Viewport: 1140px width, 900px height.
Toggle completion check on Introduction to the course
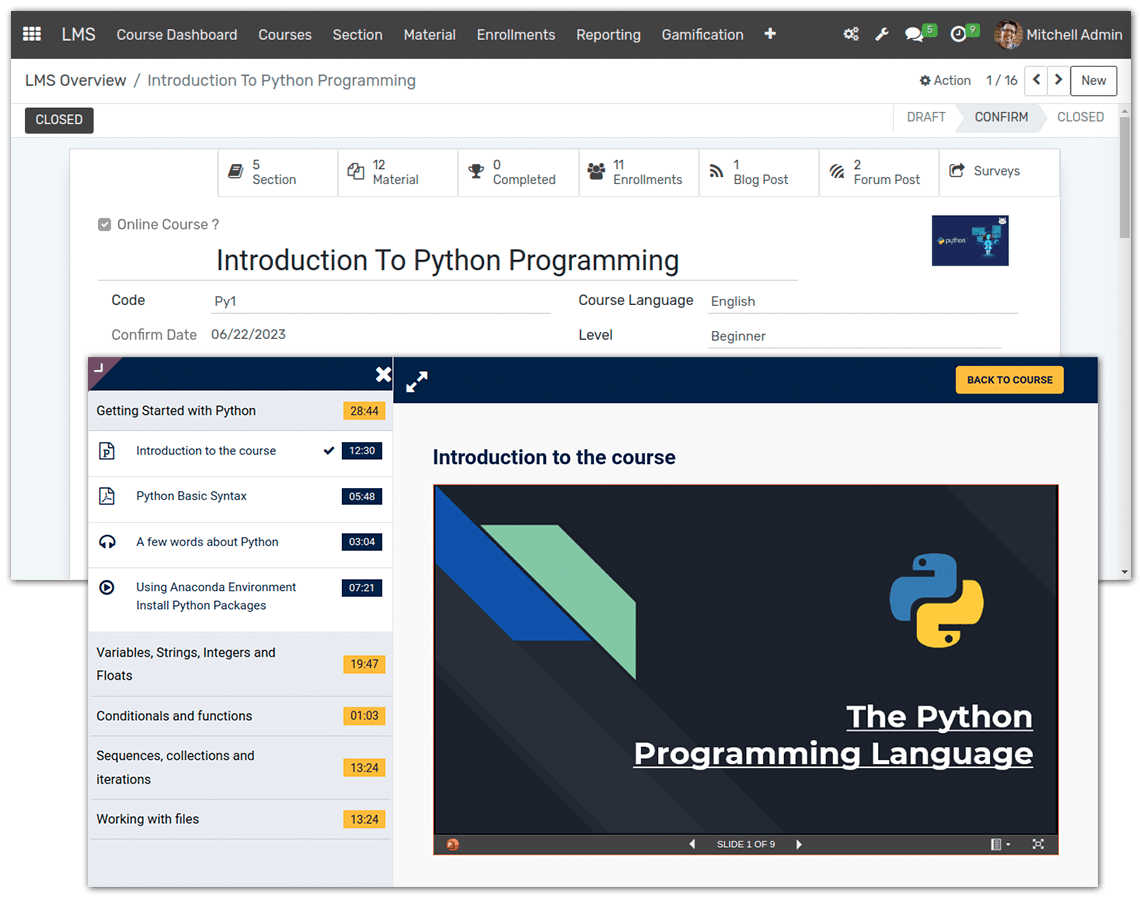tap(328, 451)
